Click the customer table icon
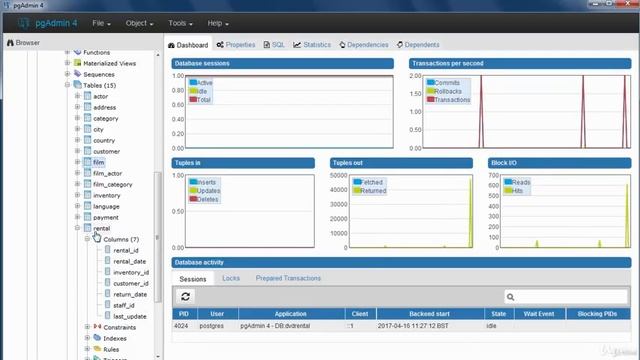Viewport: 640px width, 360px height. click(87, 151)
